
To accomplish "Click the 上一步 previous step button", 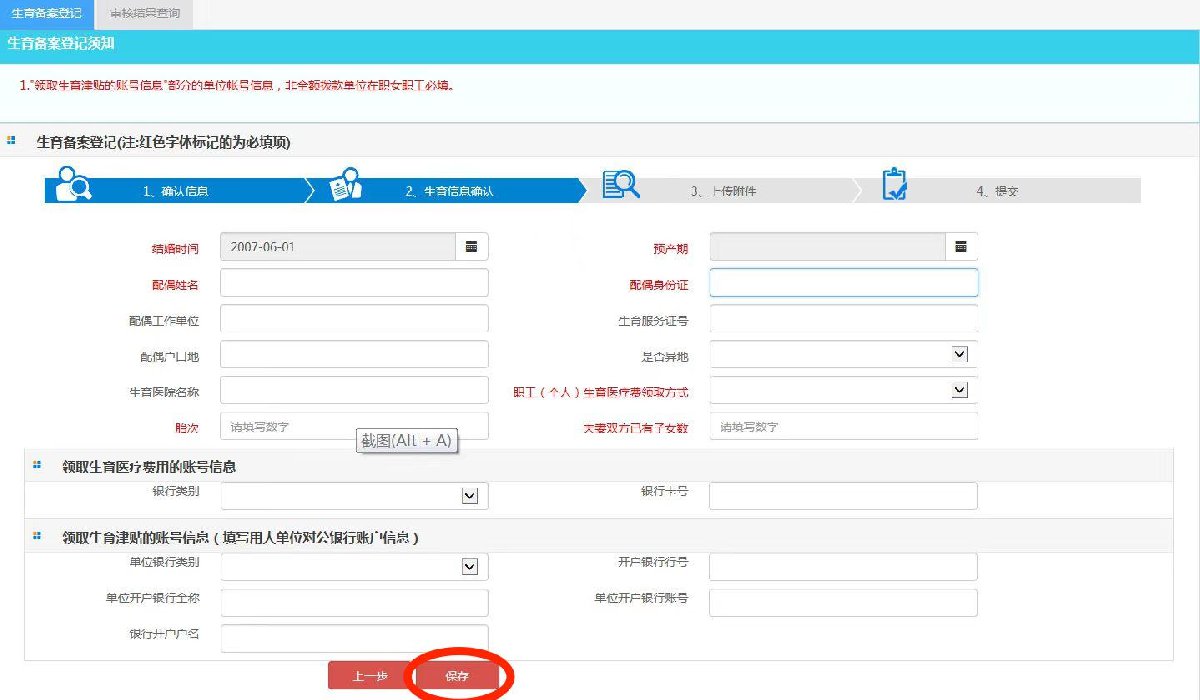I will [369, 676].
